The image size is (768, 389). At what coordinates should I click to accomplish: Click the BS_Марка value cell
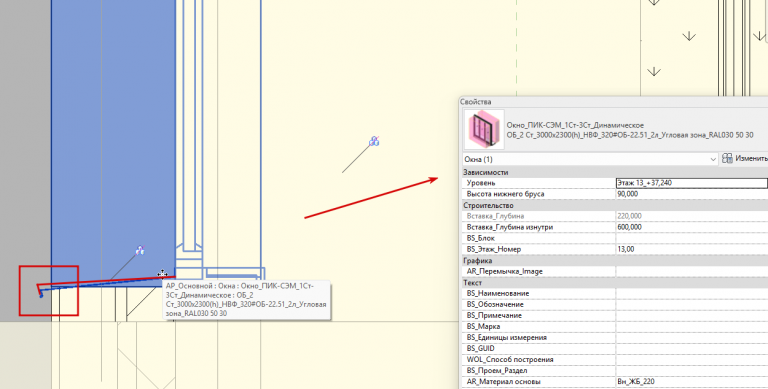692,326
